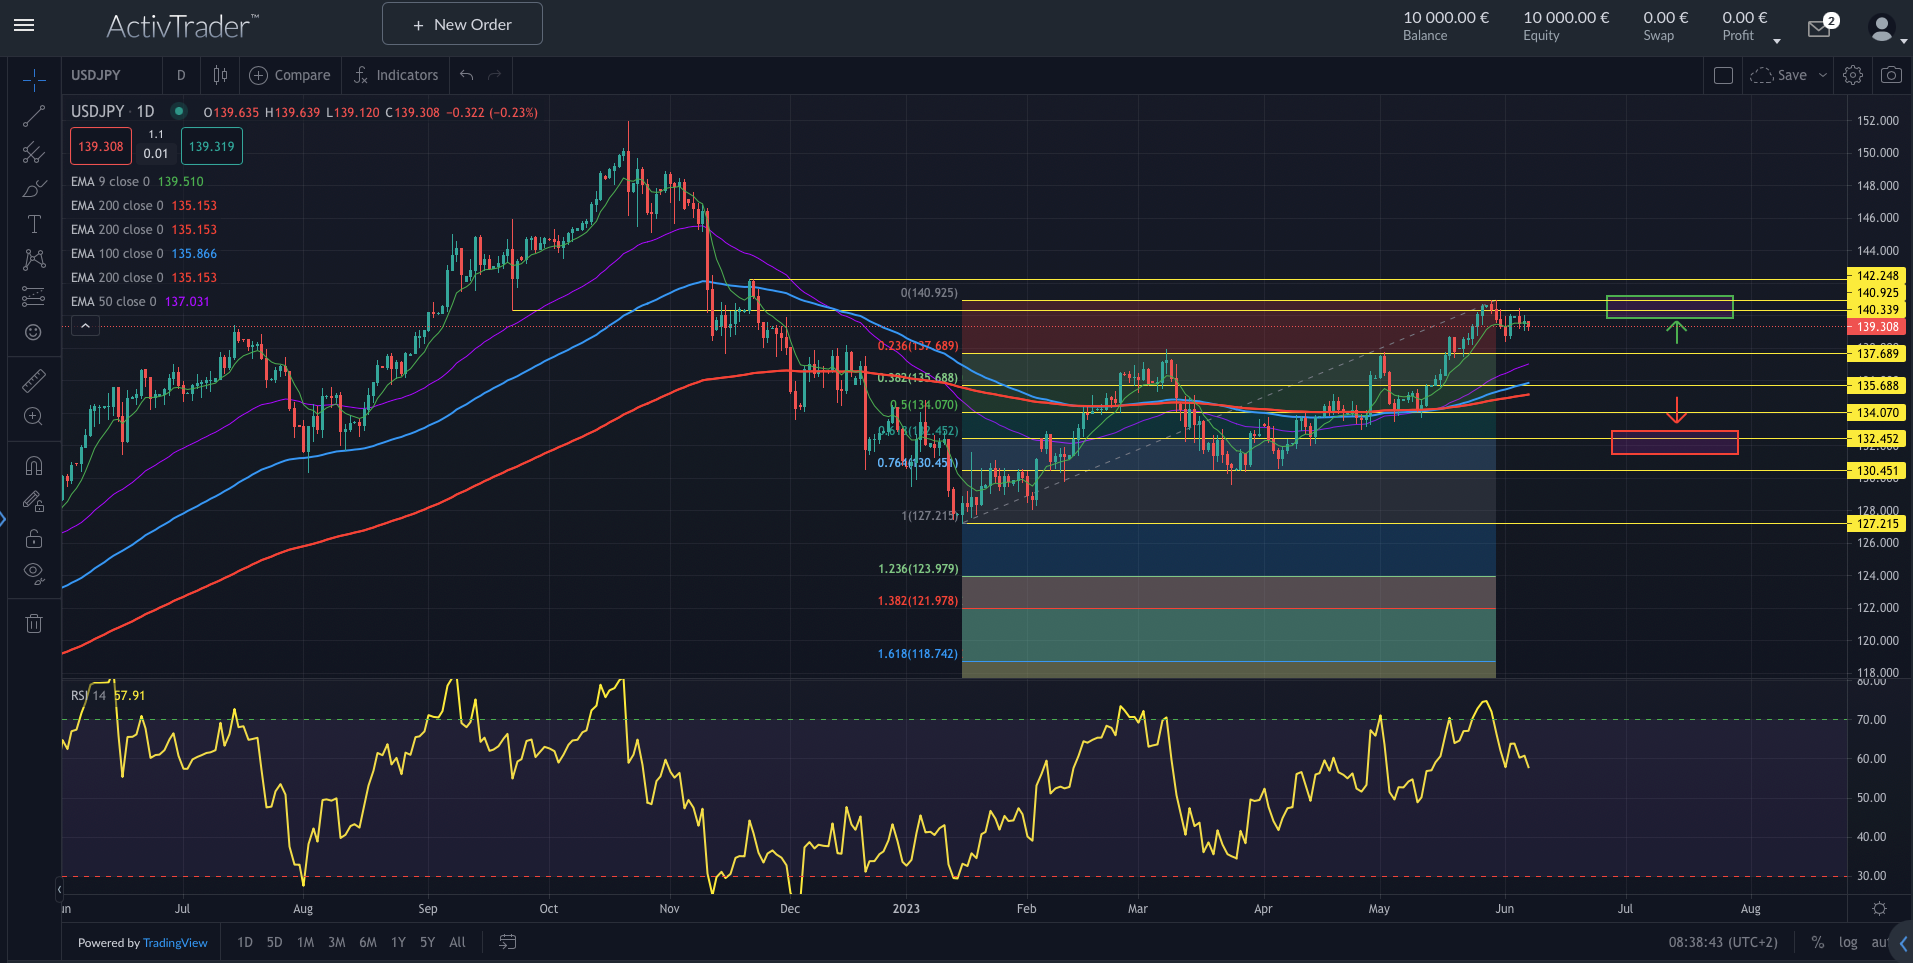The width and height of the screenshot is (1913, 963).
Task: Toggle hide all drawings eye icon
Action: [x=34, y=573]
